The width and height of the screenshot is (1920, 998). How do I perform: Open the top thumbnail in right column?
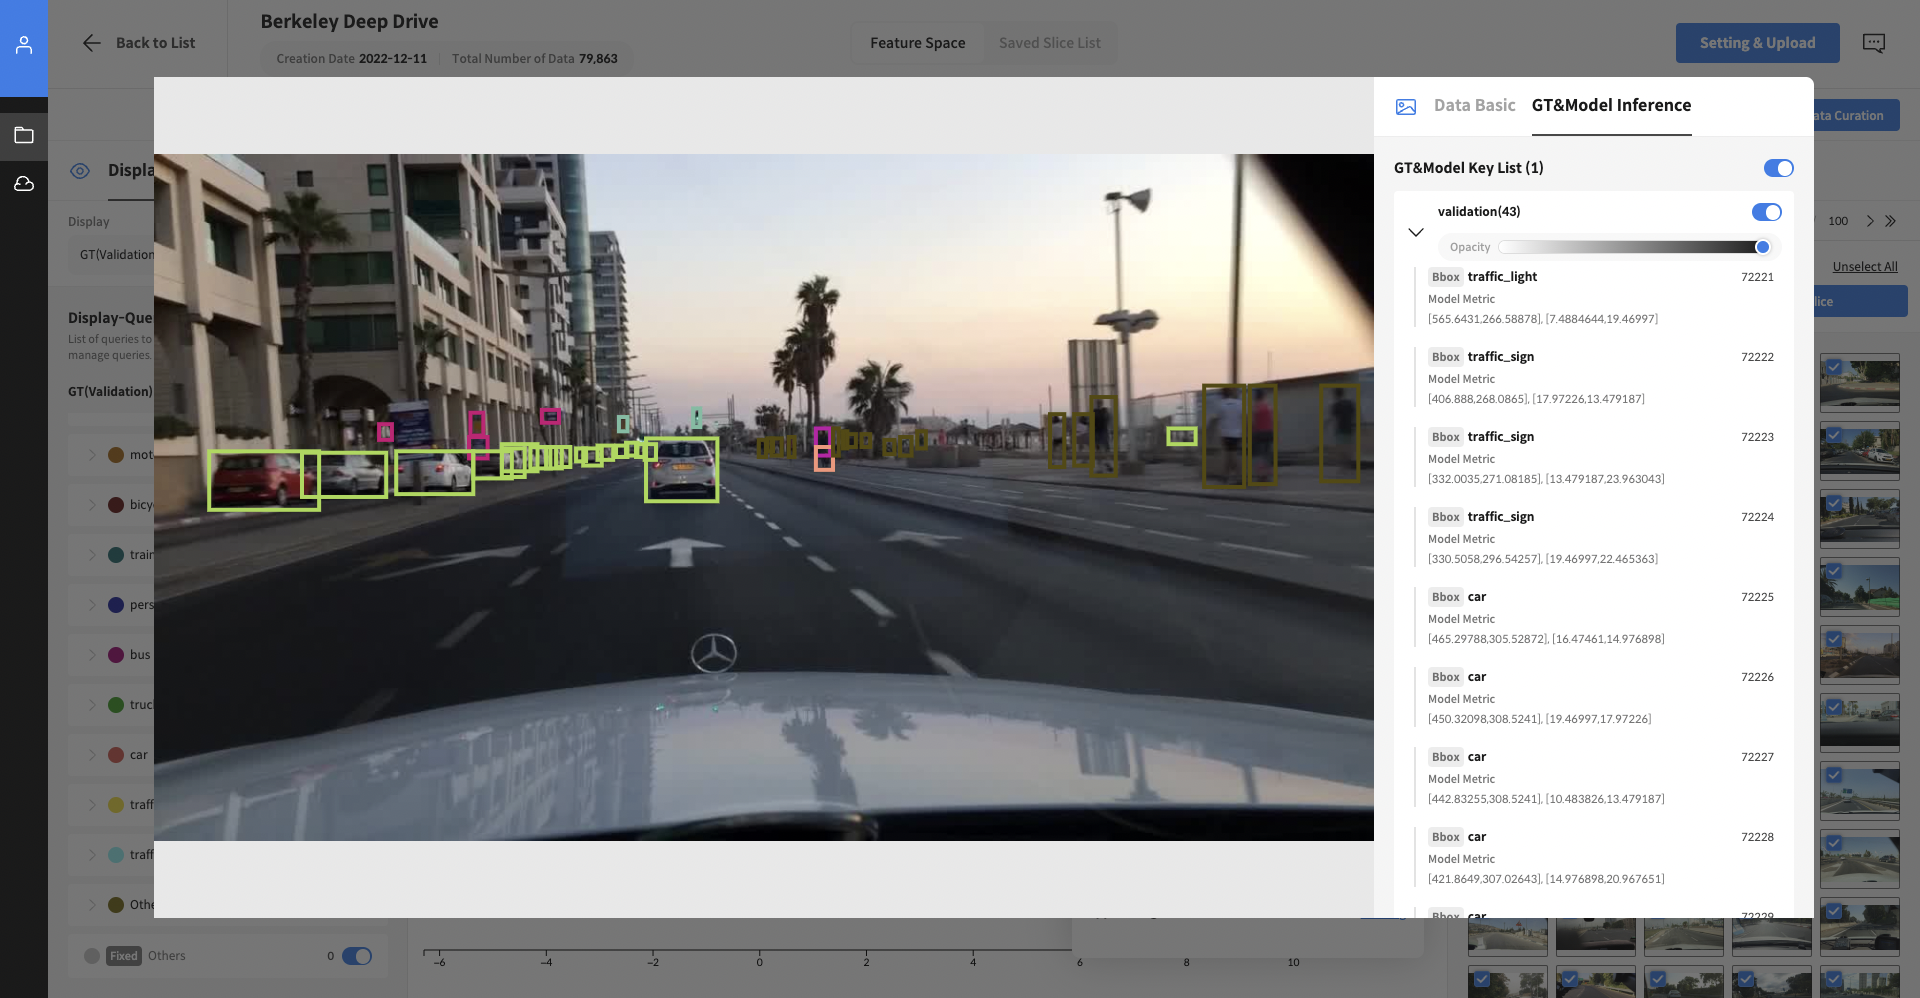point(1860,383)
